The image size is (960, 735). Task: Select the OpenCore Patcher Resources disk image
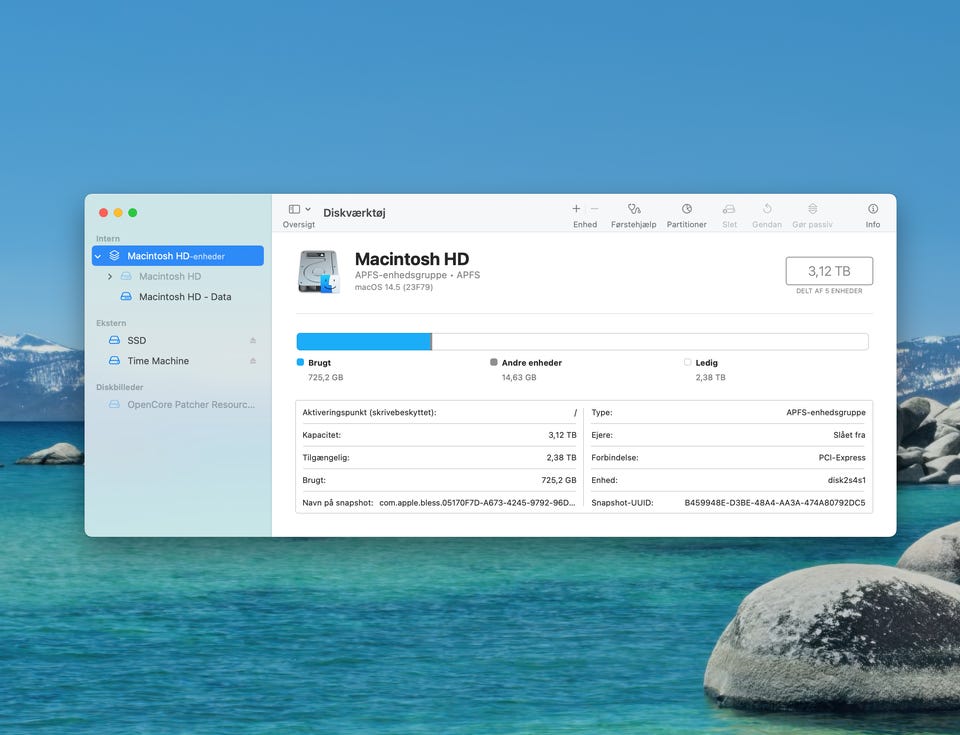[190, 405]
